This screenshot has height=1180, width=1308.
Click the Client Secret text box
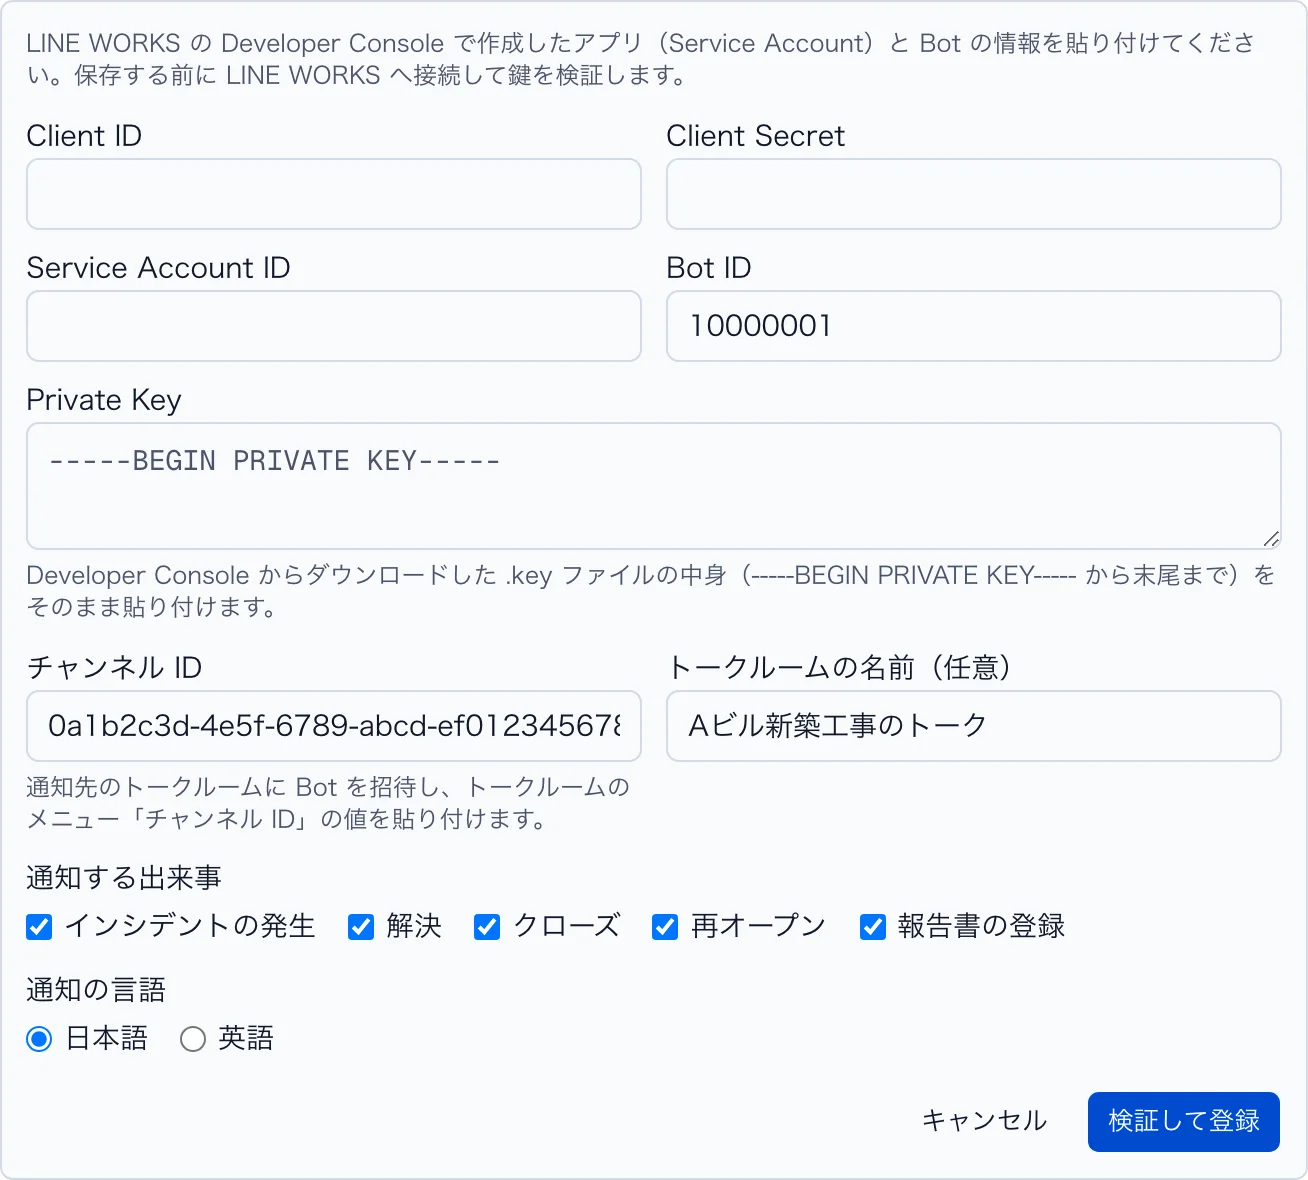tap(973, 194)
